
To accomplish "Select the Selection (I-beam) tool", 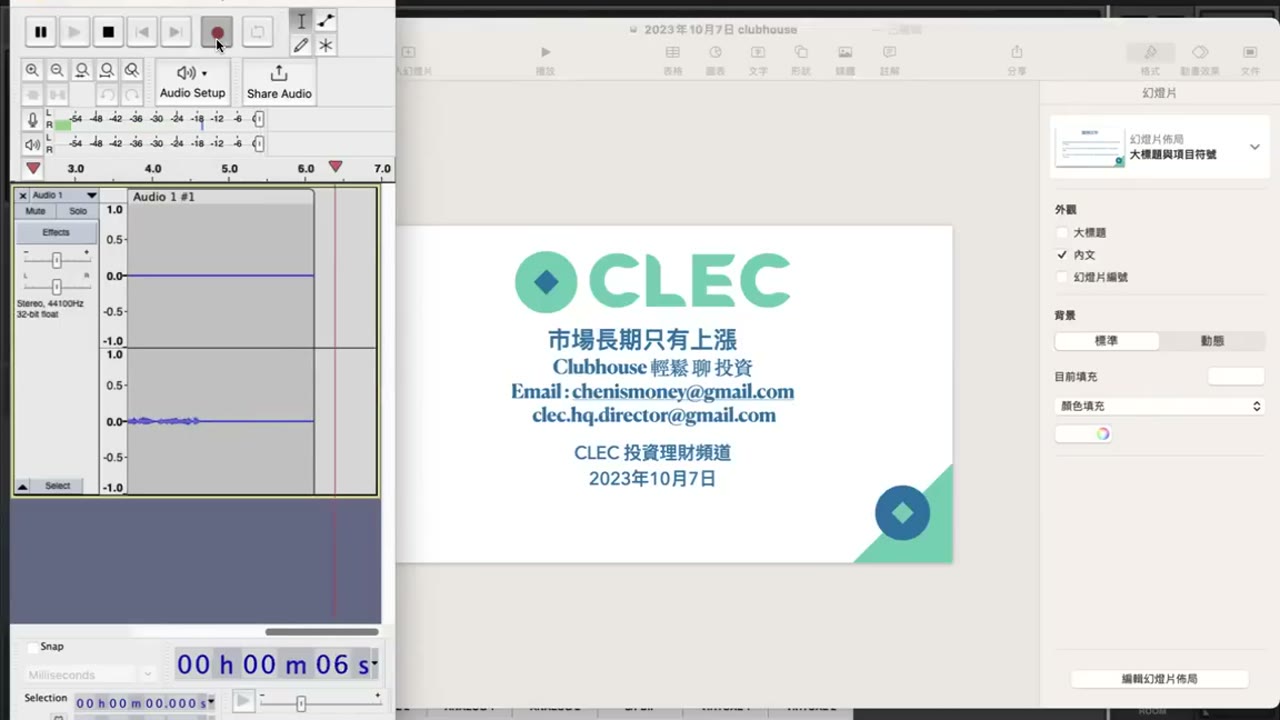I will click(301, 21).
